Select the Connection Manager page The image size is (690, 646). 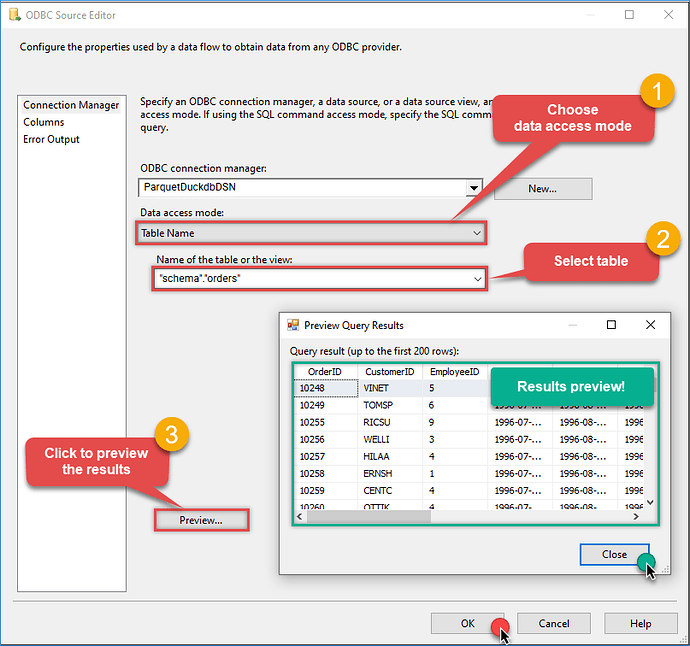point(71,105)
